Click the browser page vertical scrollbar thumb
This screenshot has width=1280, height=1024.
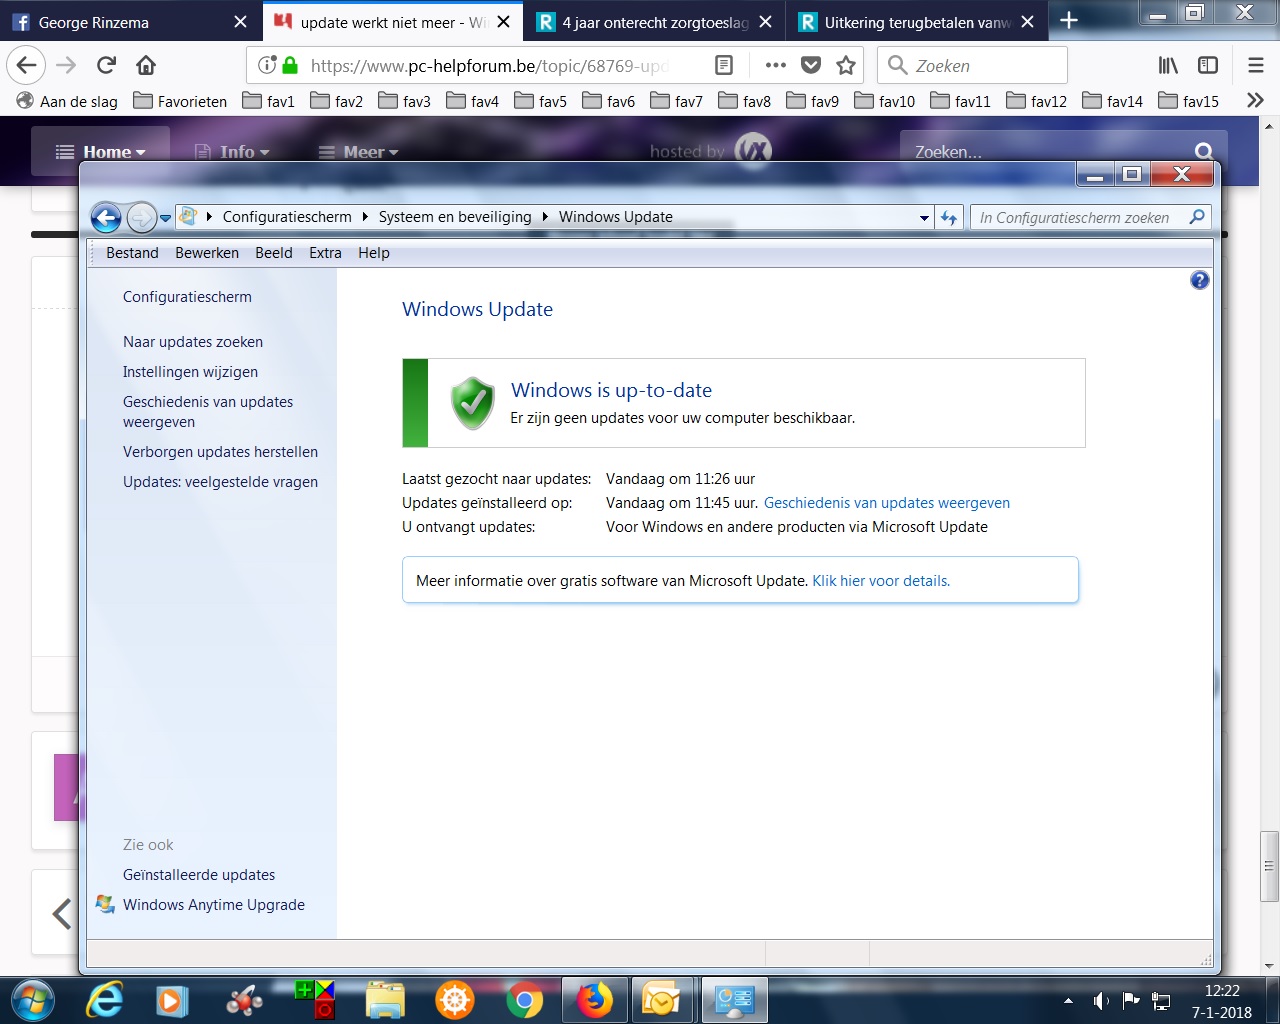[x=1270, y=866]
